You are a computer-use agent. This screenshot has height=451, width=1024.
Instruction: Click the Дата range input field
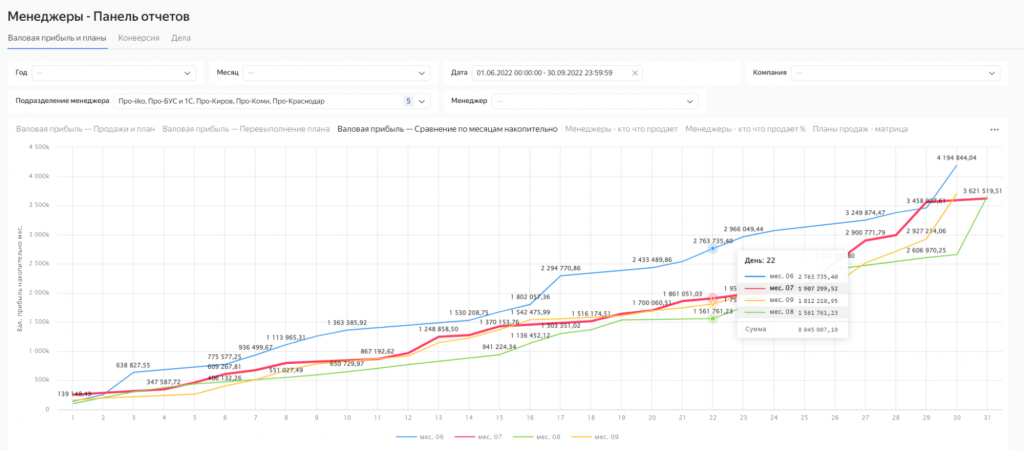click(x=550, y=73)
